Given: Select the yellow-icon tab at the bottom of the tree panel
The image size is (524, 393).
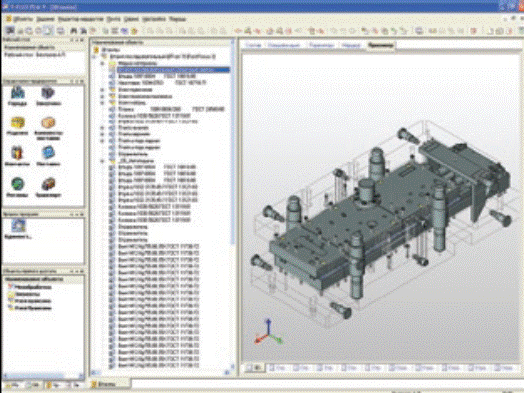Looking at the screenshot, I should pyautogui.click(x=110, y=384).
